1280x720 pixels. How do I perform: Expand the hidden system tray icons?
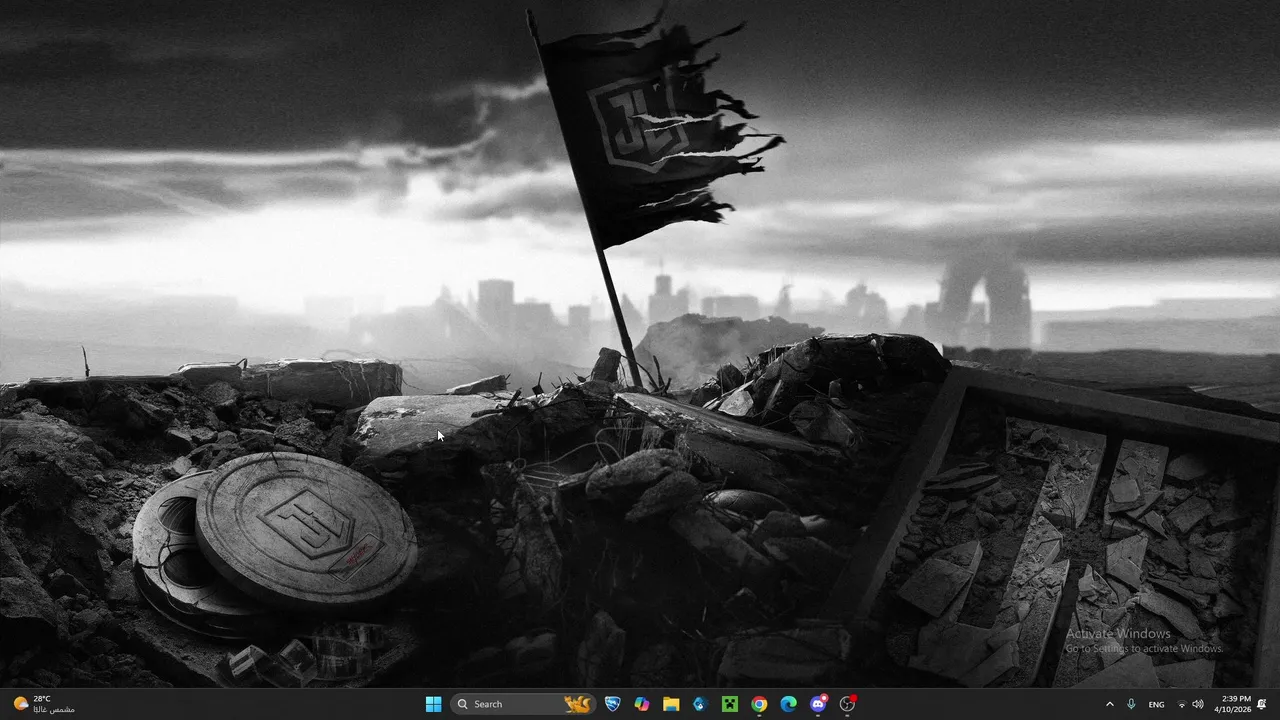click(1109, 704)
